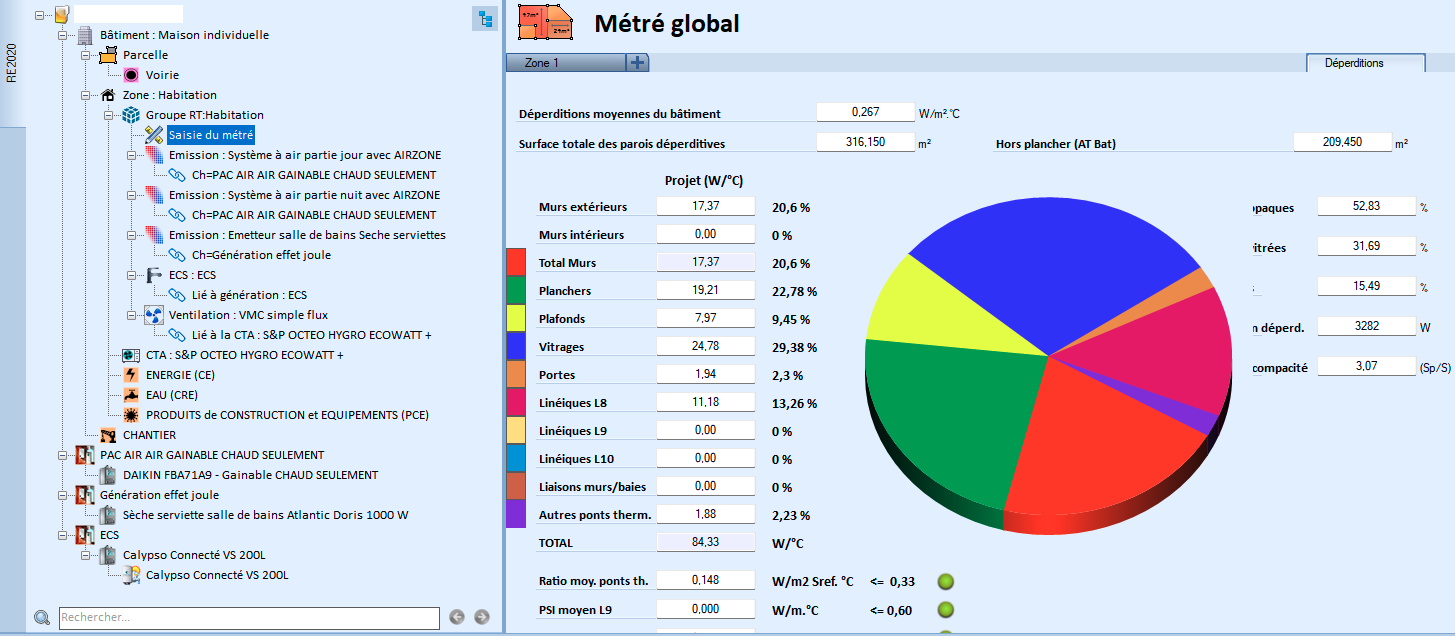Viewport: 1455px width, 636px height.
Task: Open the RE2020 side tab
Action: pos(12,63)
